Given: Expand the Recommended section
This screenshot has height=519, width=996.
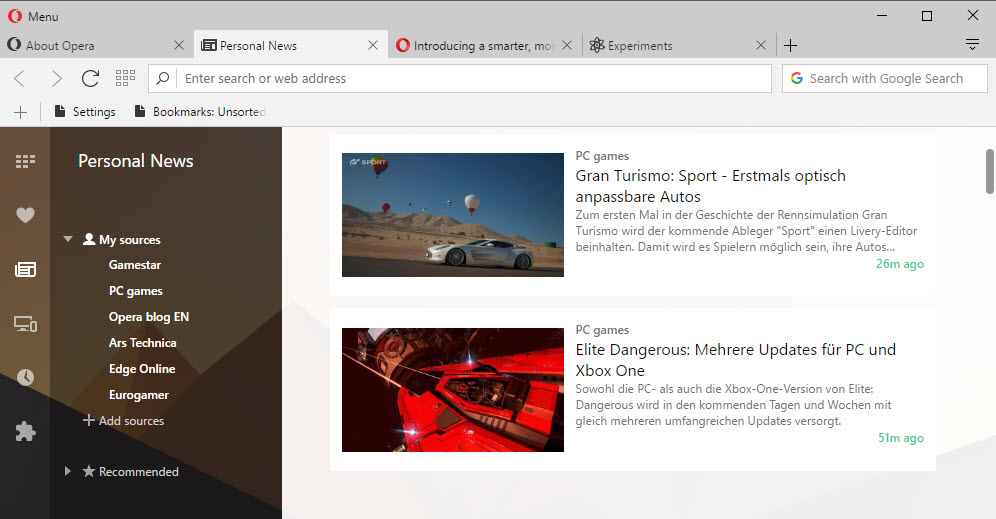Looking at the screenshot, I should [x=67, y=471].
